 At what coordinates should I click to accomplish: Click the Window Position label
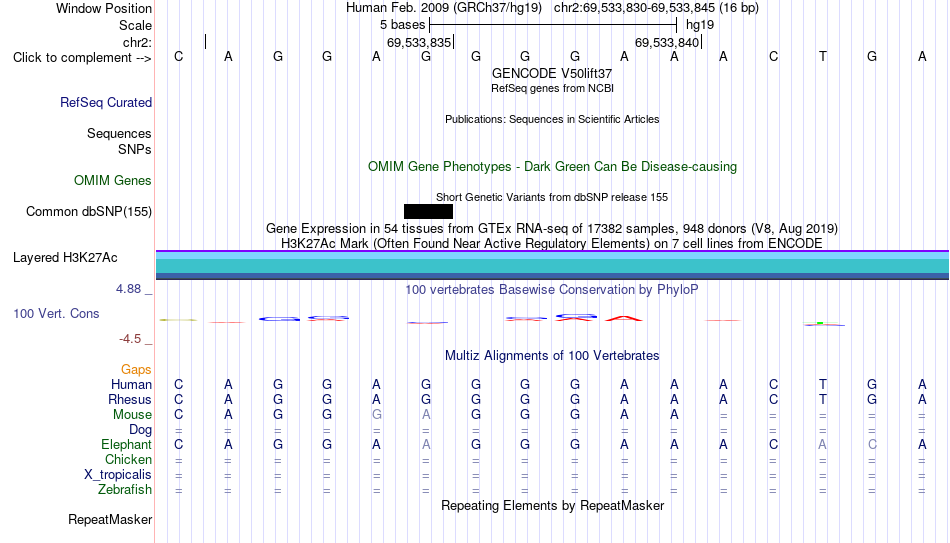tap(104, 8)
